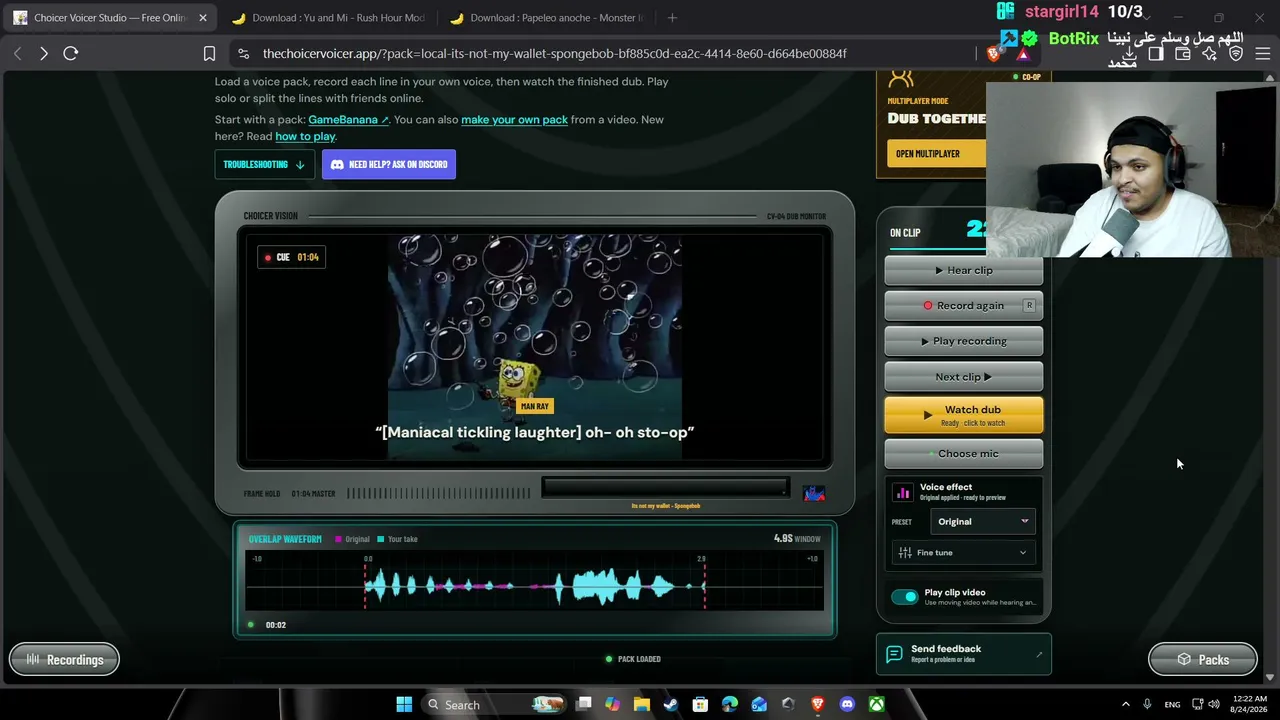Toggle the Play clip video switch
This screenshot has width=1280, height=720.
[x=904, y=597]
